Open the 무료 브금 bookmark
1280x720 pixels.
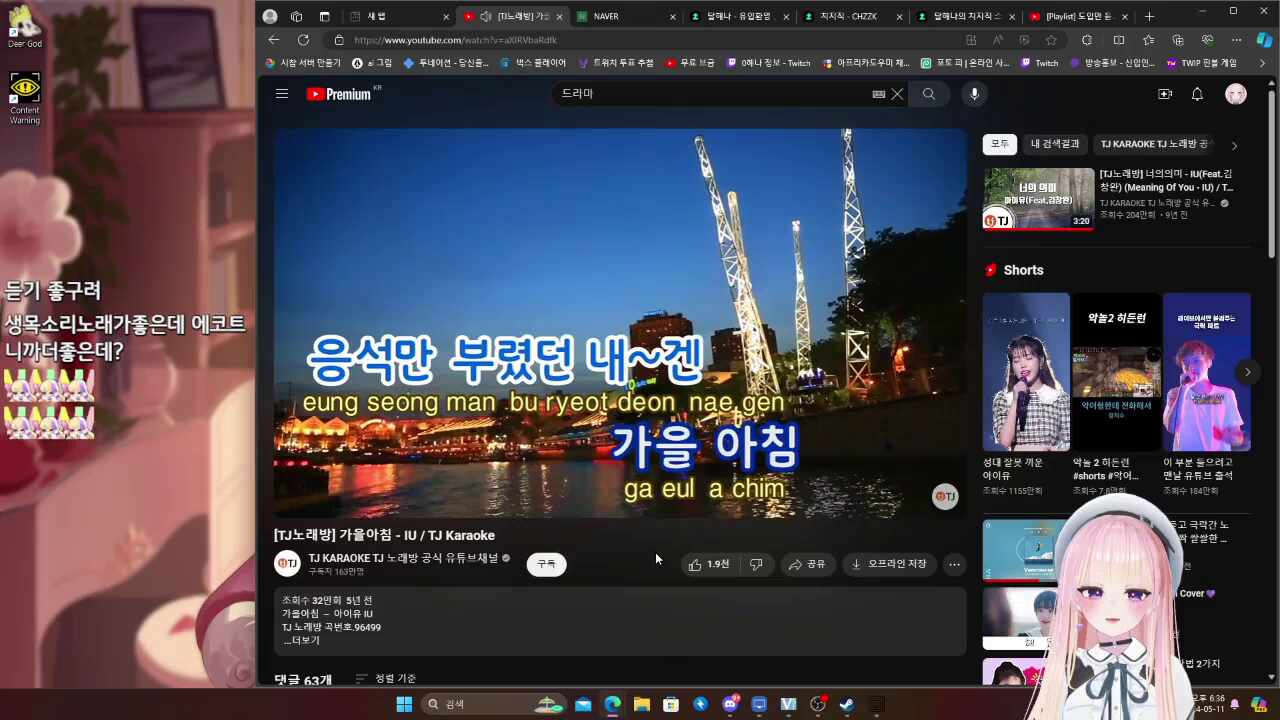(x=690, y=63)
